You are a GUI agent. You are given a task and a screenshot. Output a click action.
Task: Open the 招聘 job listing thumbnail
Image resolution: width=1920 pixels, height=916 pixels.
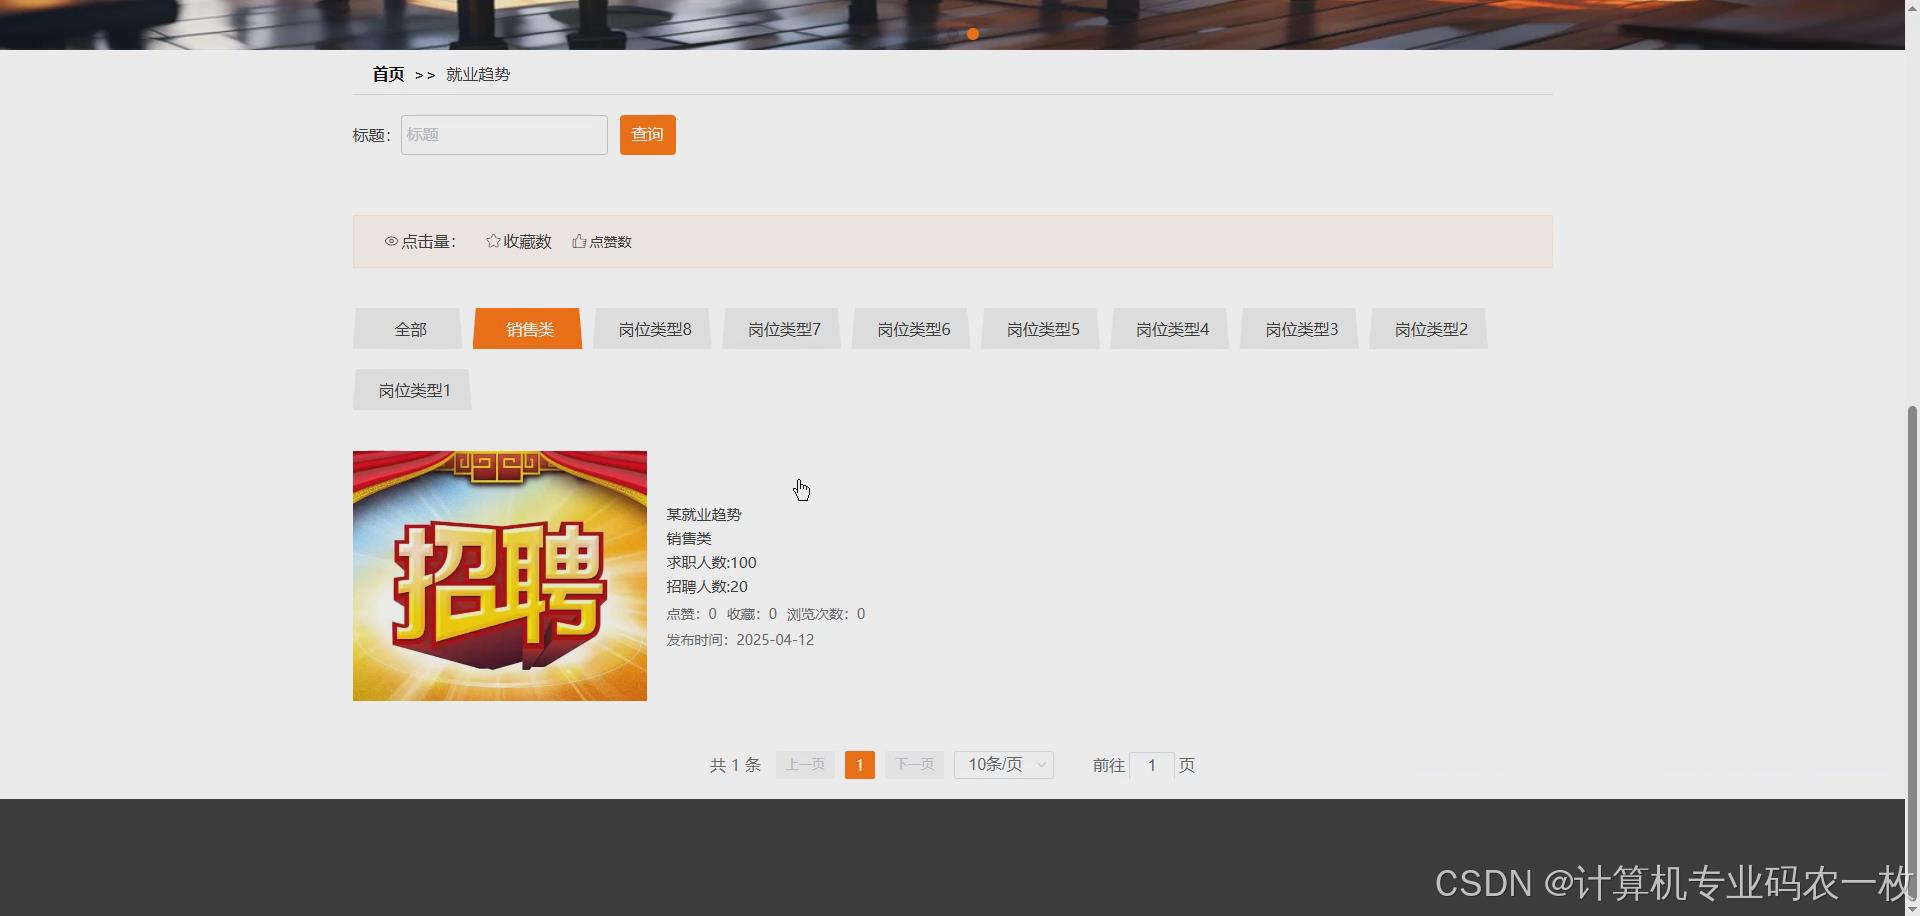click(x=499, y=575)
